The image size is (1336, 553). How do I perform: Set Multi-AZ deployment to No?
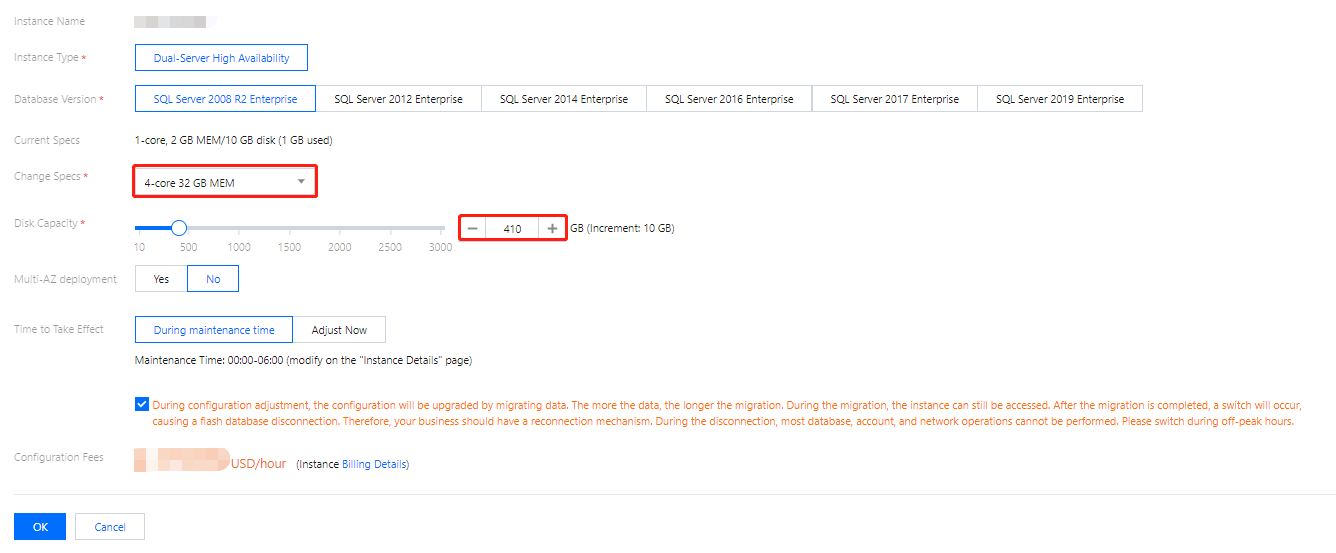point(213,279)
